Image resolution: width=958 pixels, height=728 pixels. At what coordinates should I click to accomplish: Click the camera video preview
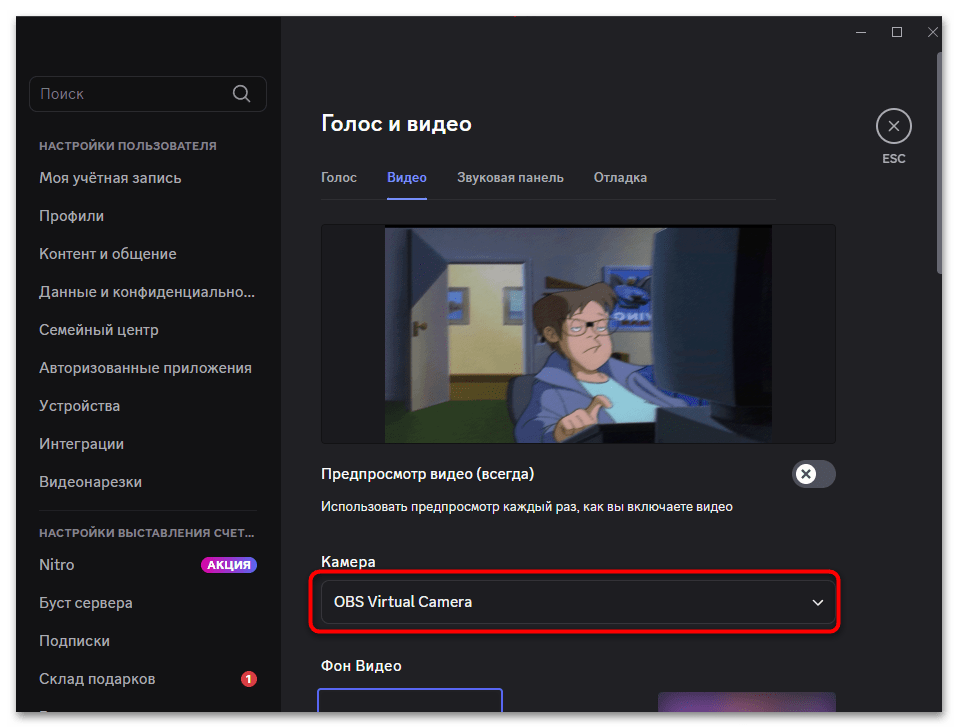pos(578,334)
